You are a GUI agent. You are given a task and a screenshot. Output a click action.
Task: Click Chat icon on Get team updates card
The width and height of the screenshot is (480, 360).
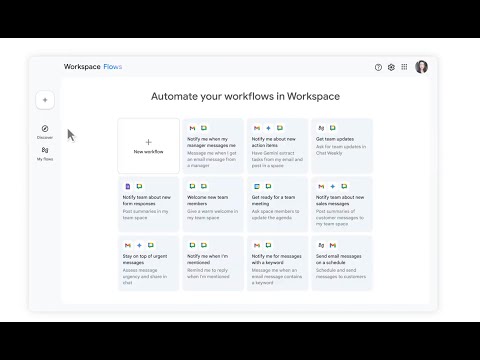click(333, 128)
